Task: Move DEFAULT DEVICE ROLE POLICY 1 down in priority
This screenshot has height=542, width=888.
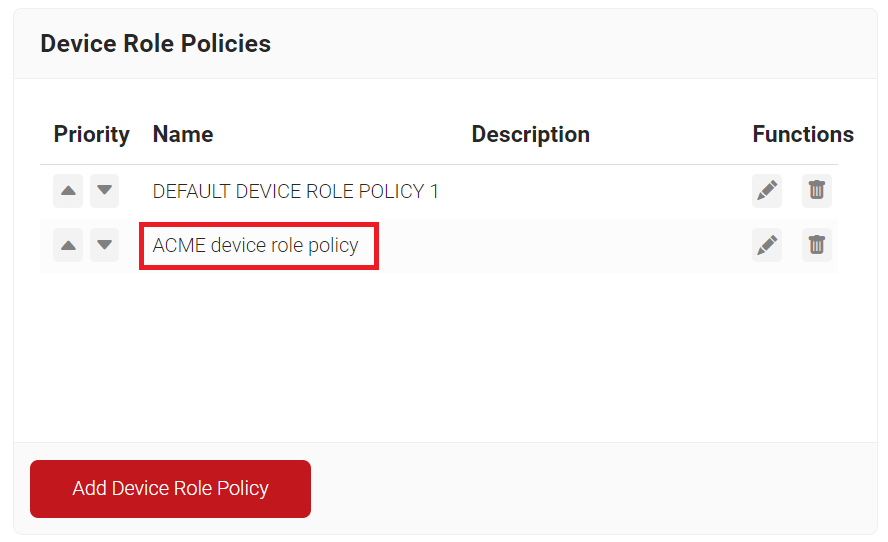Action: point(104,191)
